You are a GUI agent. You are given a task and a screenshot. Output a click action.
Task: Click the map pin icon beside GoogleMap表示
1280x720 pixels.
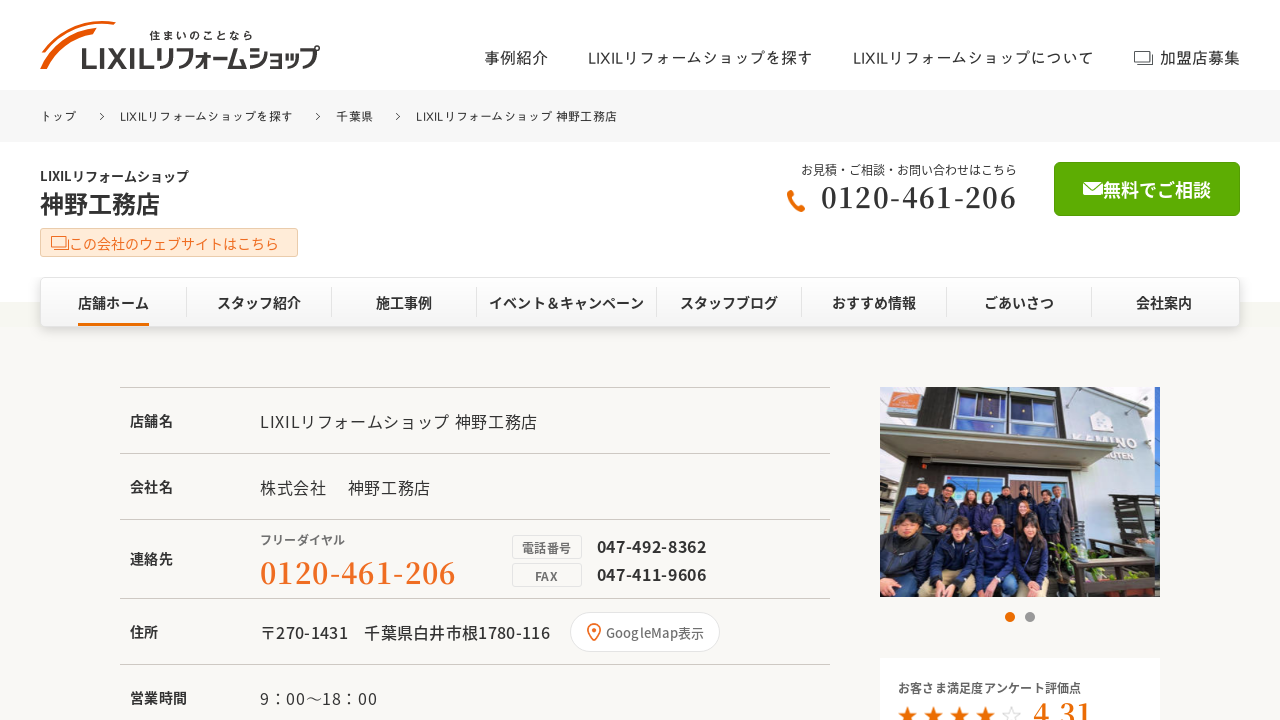[x=594, y=632]
